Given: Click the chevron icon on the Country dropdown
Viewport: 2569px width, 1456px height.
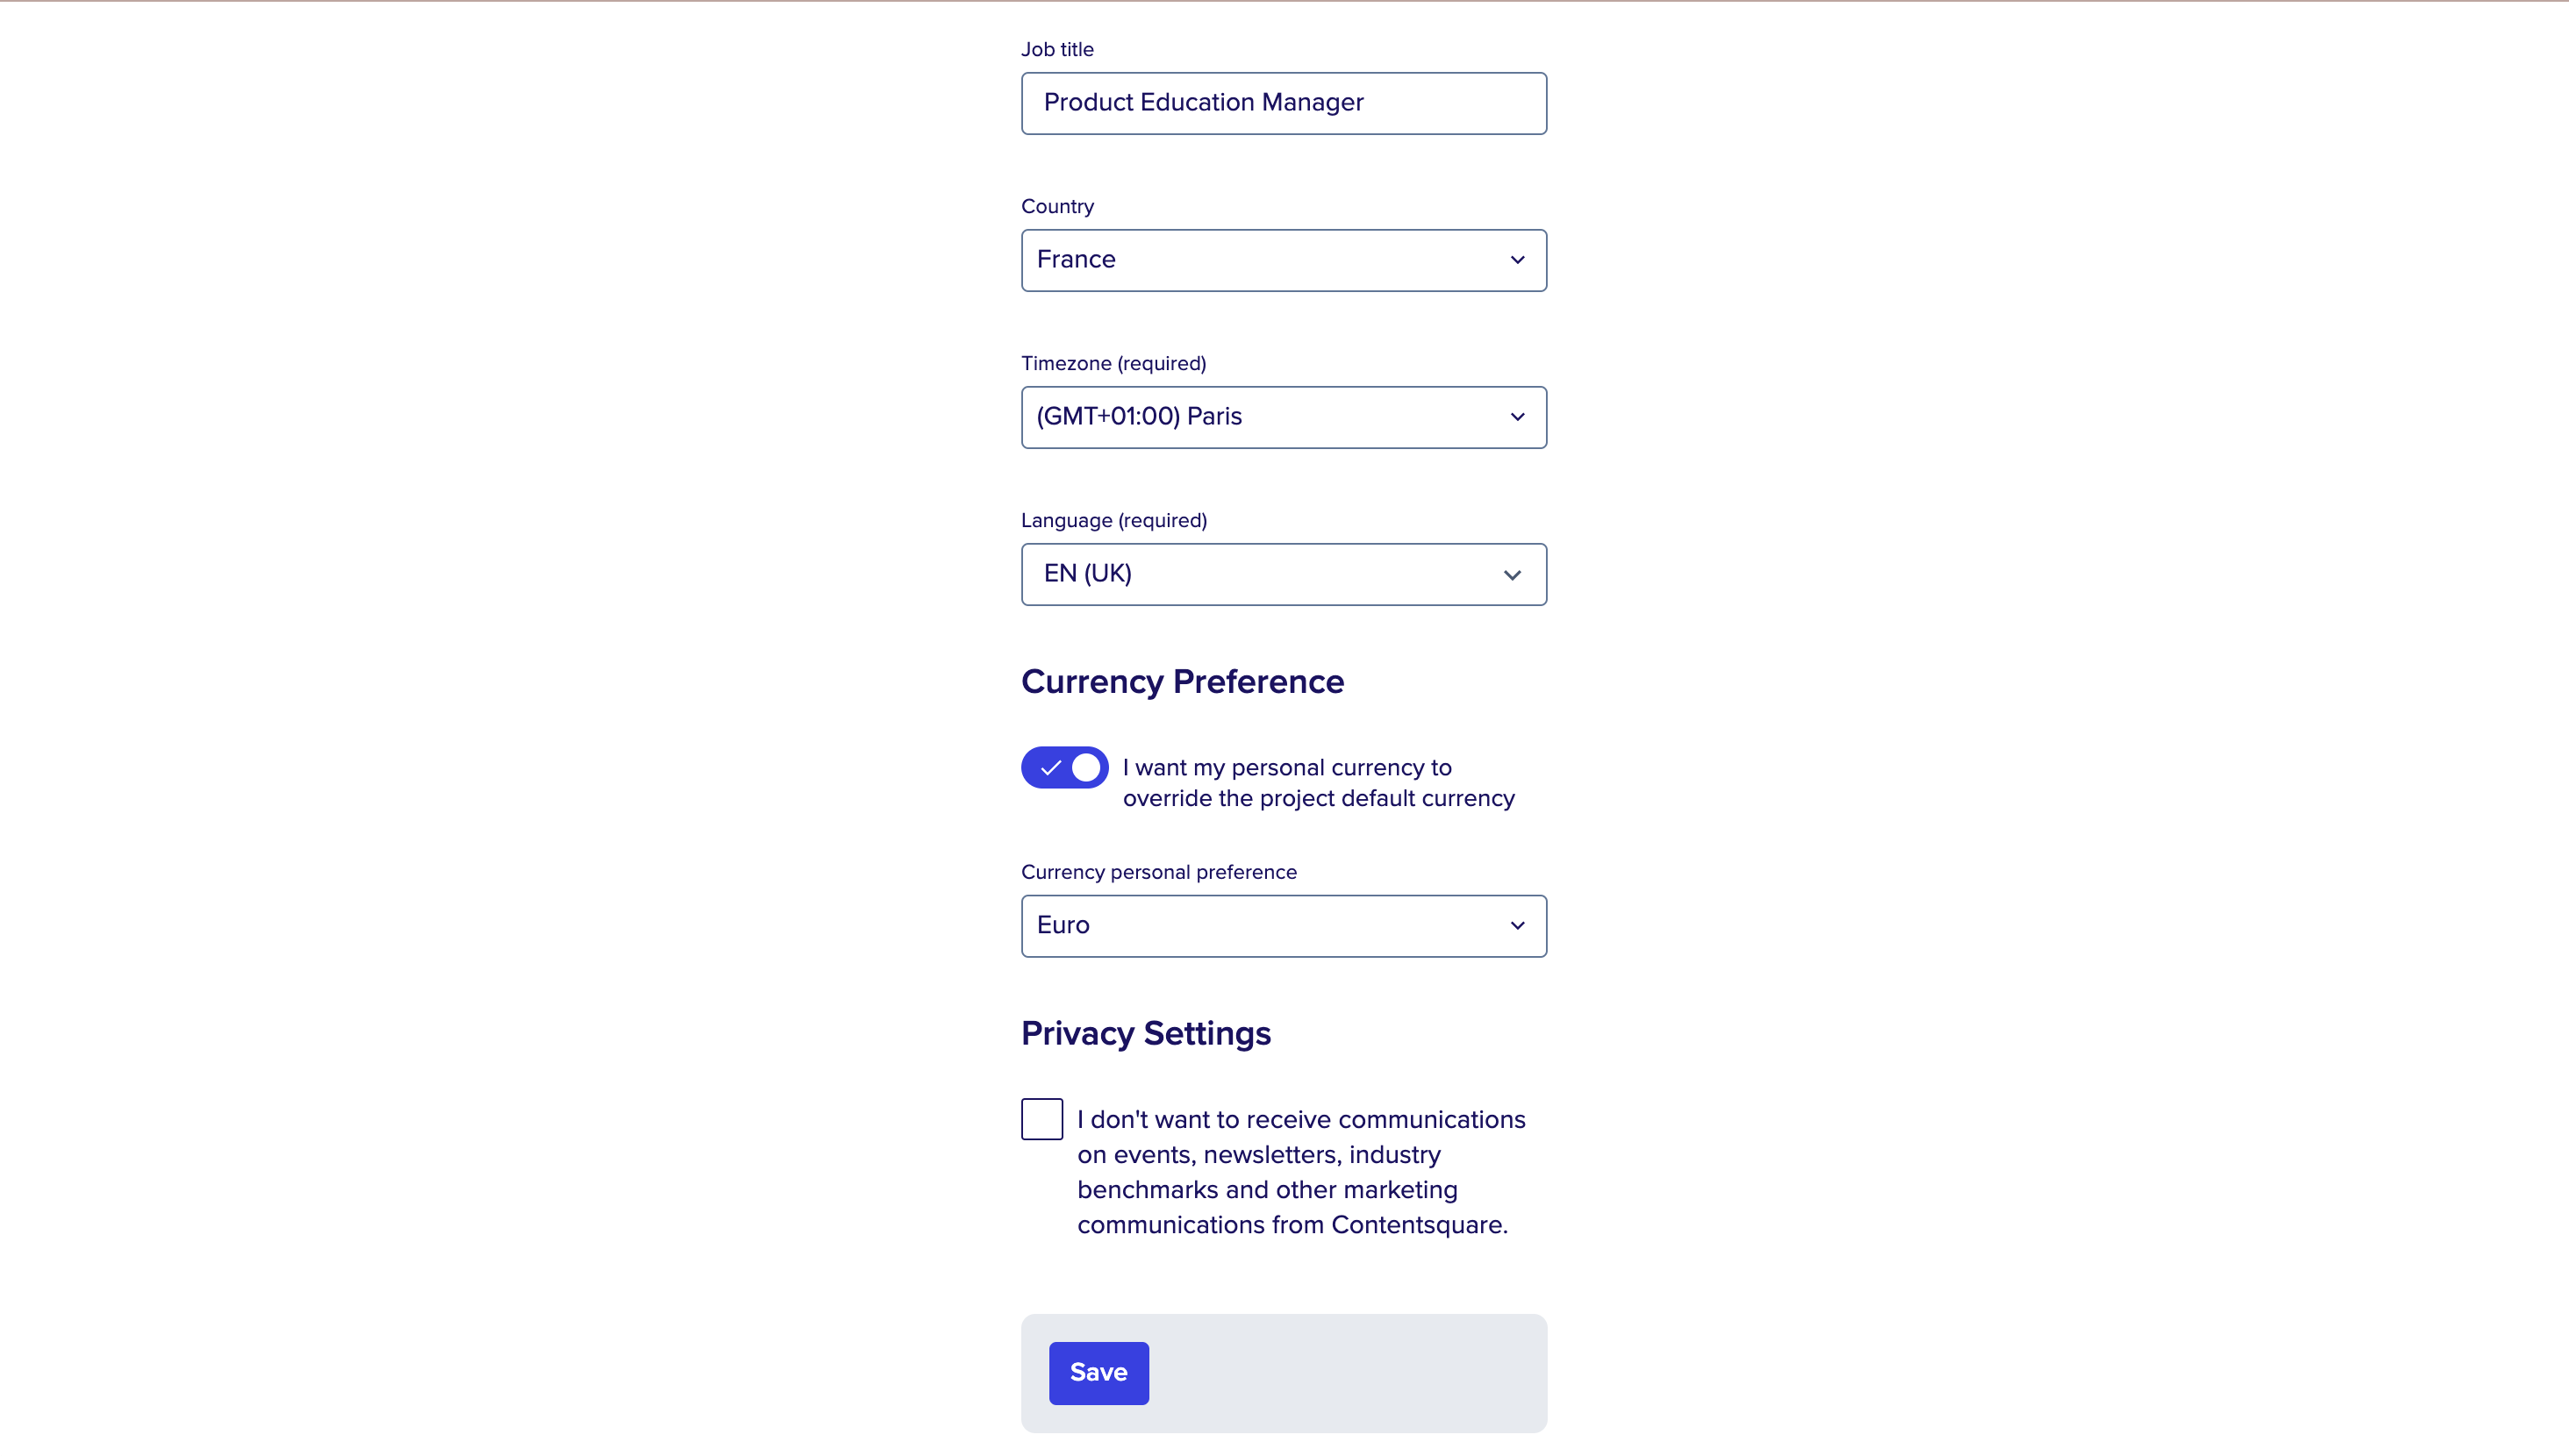Looking at the screenshot, I should pos(1517,260).
